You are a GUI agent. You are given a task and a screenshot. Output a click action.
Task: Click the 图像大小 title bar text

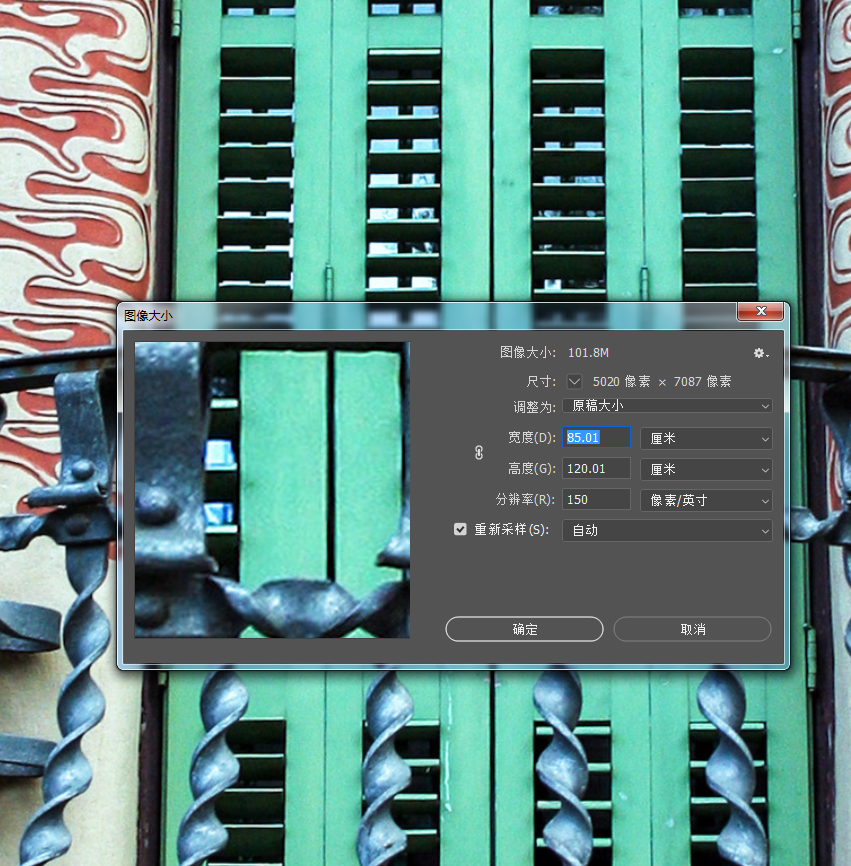[148, 316]
